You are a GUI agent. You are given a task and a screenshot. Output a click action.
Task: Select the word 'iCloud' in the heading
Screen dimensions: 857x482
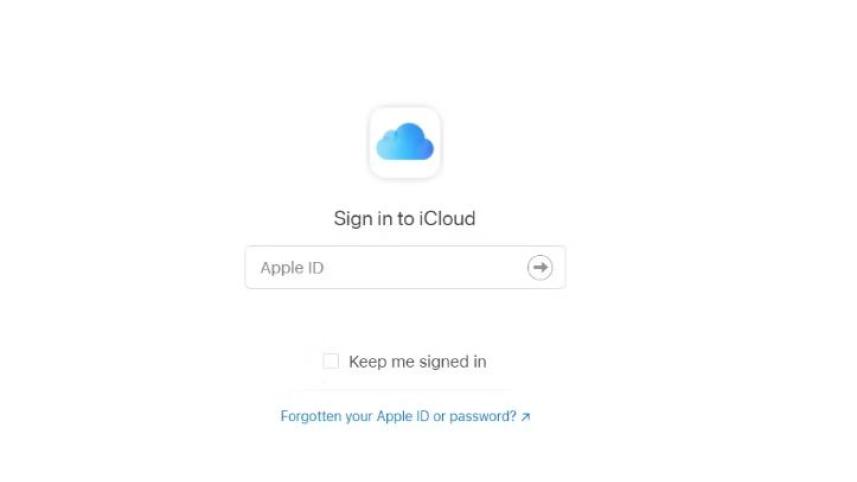(447, 219)
